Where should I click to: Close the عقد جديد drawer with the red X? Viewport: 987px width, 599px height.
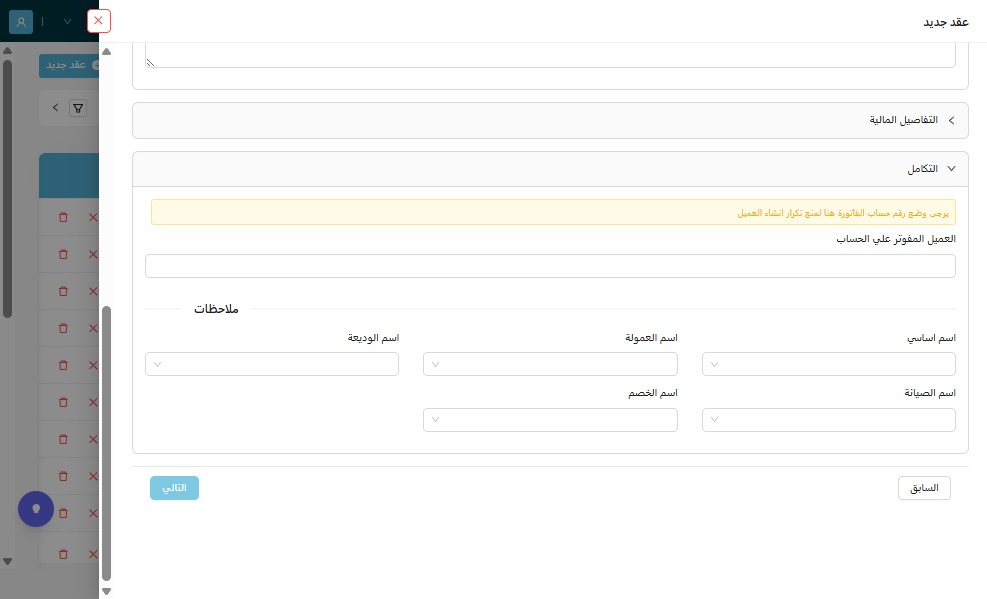pyautogui.click(x=98, y=21)
